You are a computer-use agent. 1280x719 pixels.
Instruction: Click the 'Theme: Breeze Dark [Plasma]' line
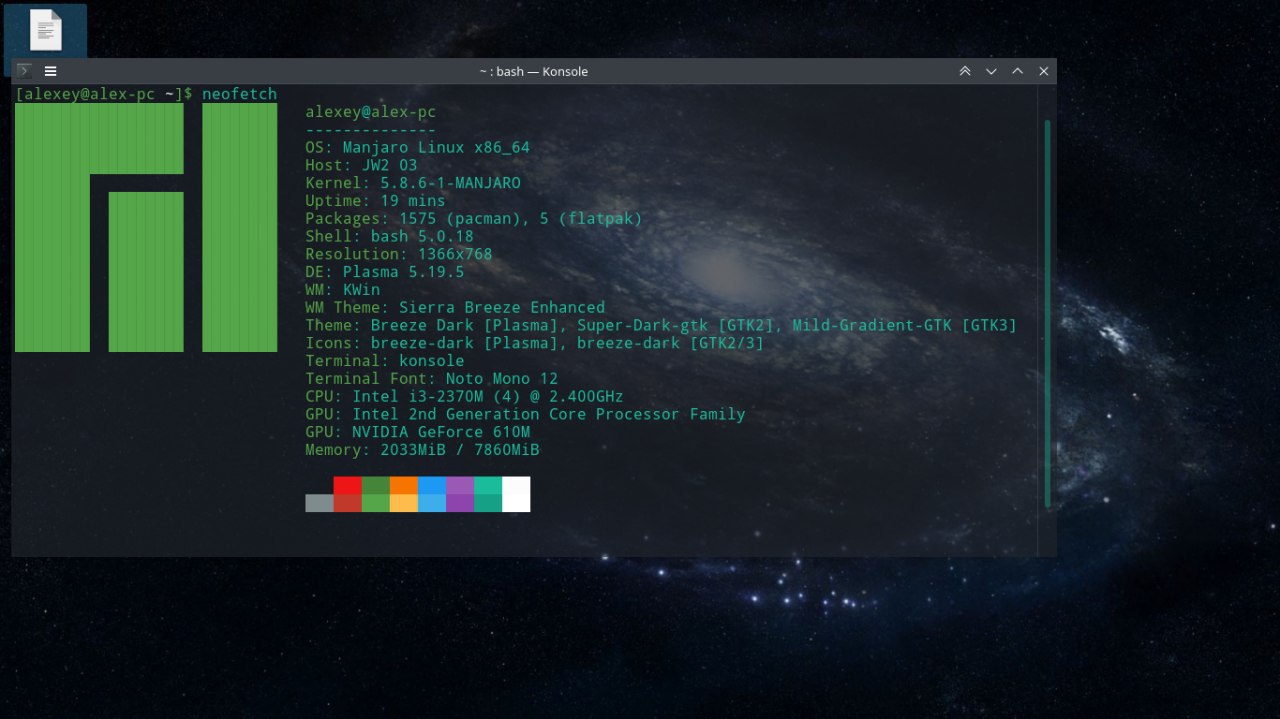tap(661, 325)
